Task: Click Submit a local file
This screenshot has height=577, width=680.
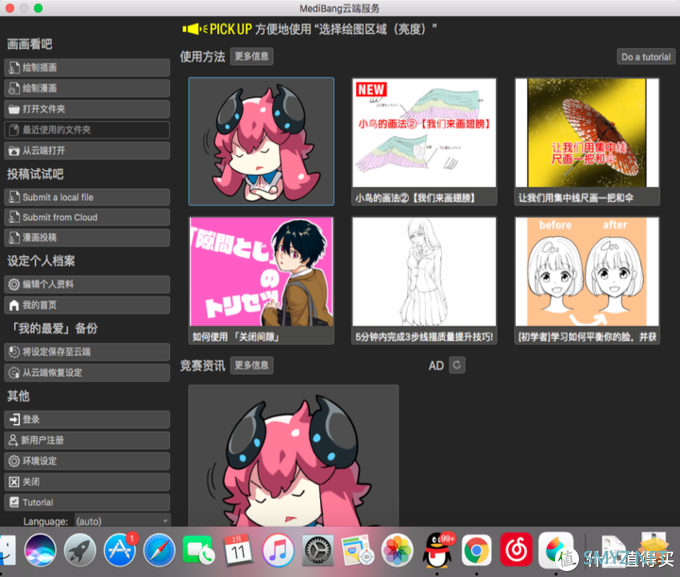Action: pos(87,197)
